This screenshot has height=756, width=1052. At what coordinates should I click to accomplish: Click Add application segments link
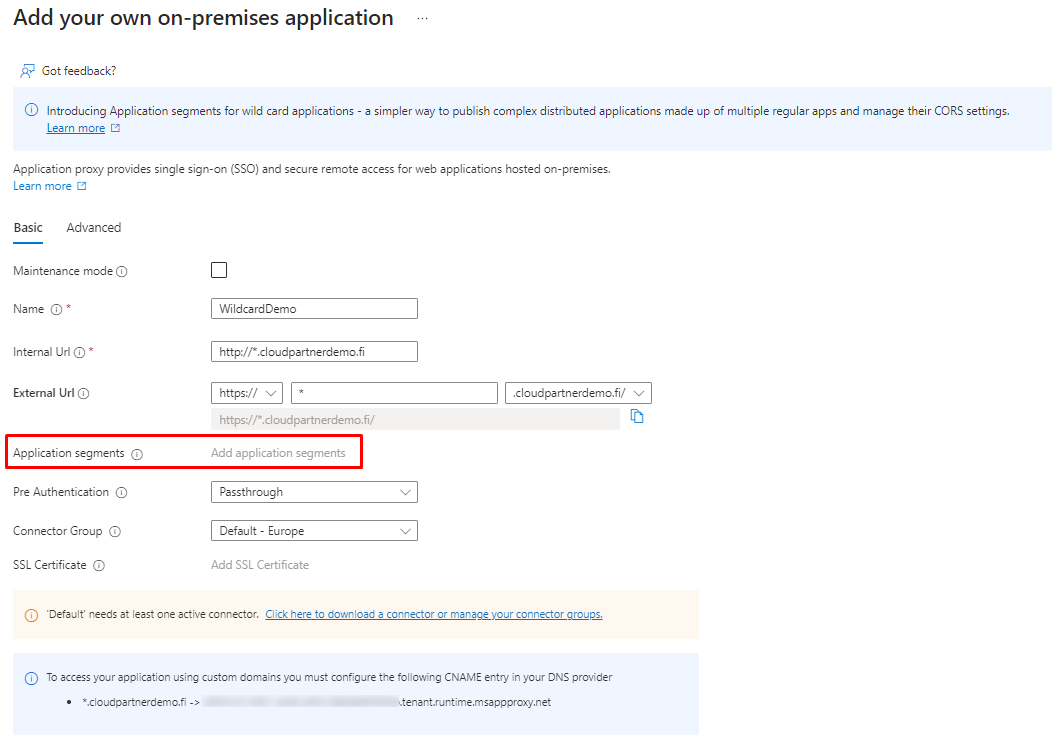[x=278, y=453]
